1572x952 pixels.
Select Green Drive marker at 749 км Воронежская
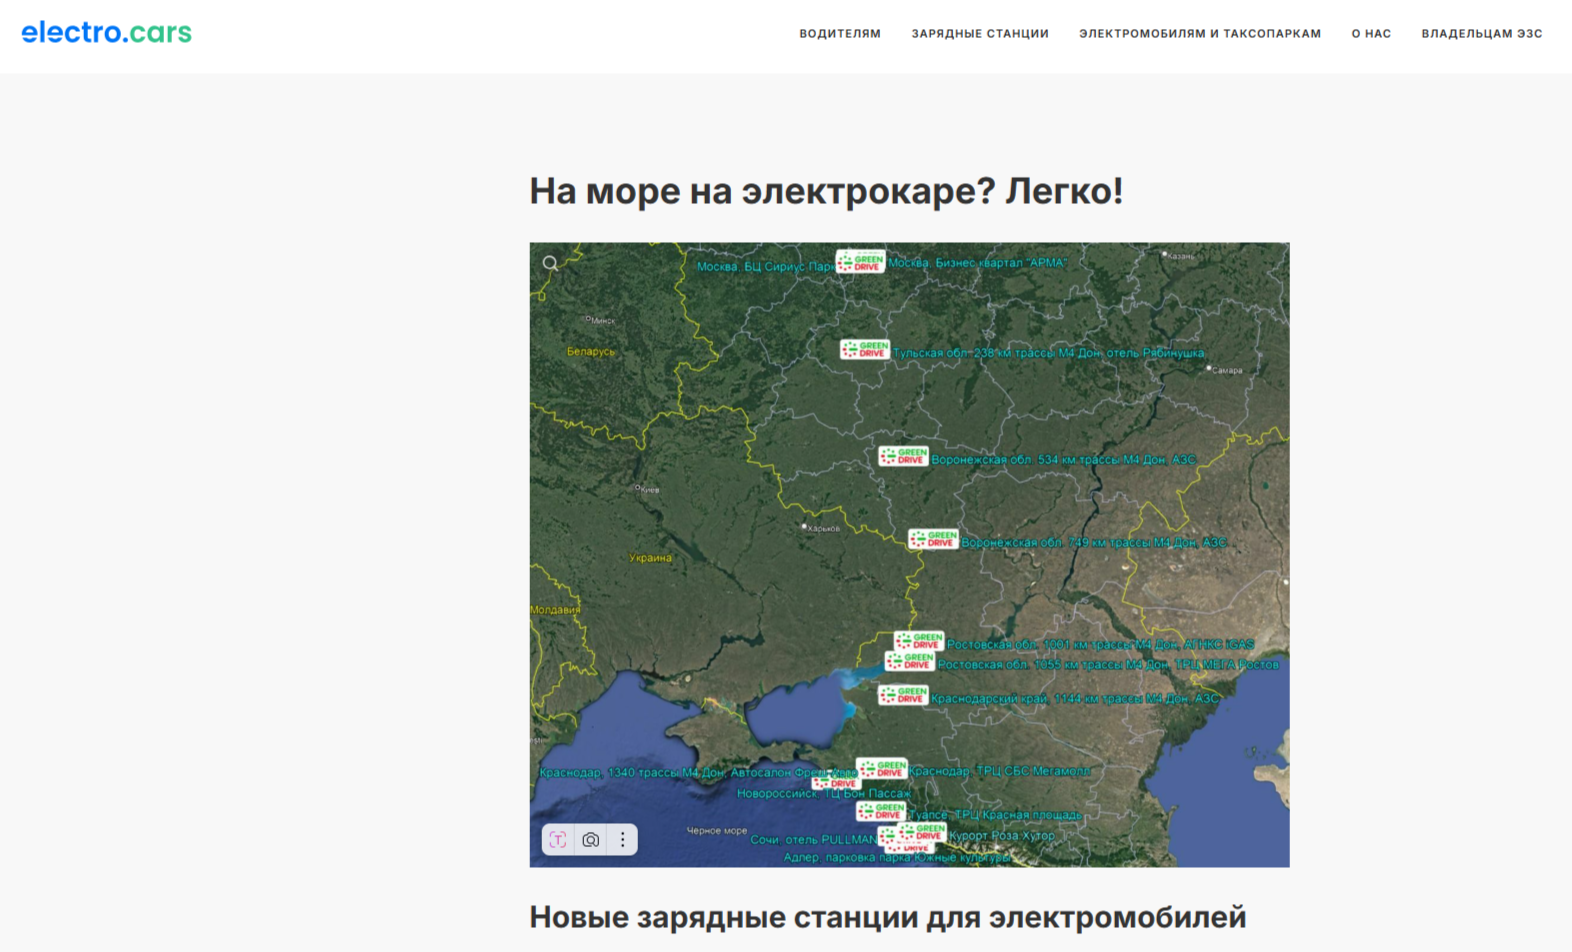click(x=933, y=539)
